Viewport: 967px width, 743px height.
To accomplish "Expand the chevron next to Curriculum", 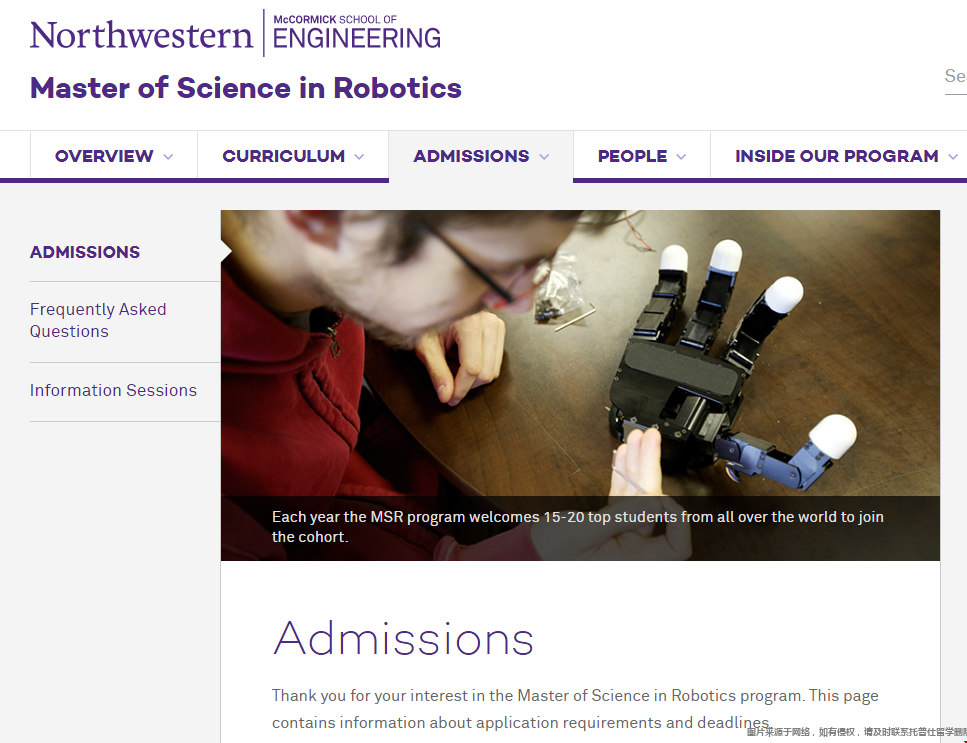I will pyautogui.click(x=359, y=157).
